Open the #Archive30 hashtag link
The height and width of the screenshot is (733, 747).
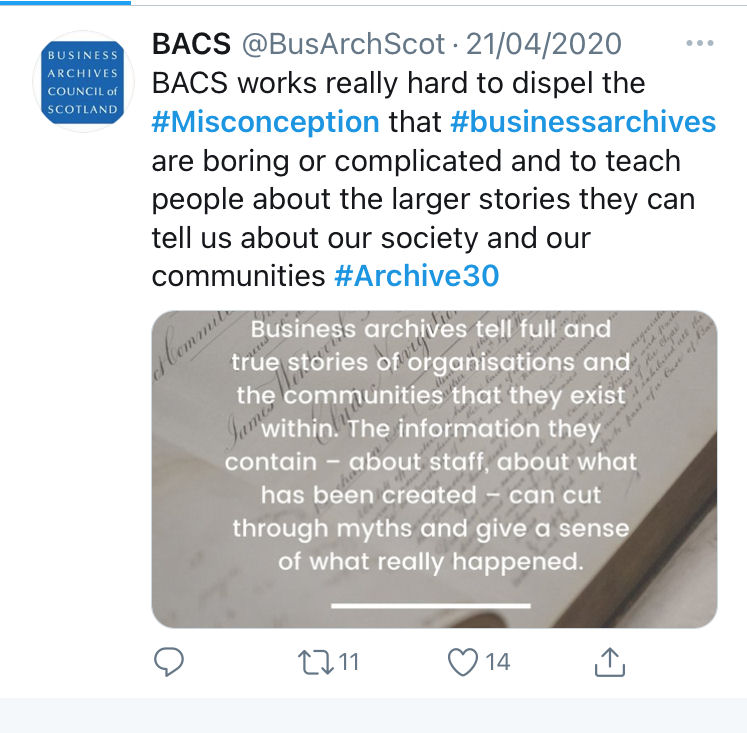pyautogui.click(x=417, y=276)
